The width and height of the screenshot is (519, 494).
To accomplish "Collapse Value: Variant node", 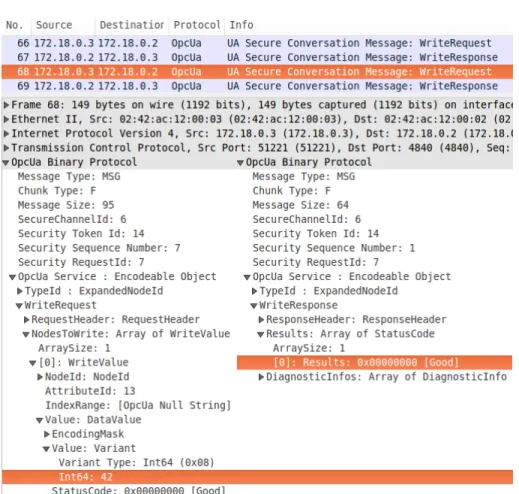I will coord(46,449).
